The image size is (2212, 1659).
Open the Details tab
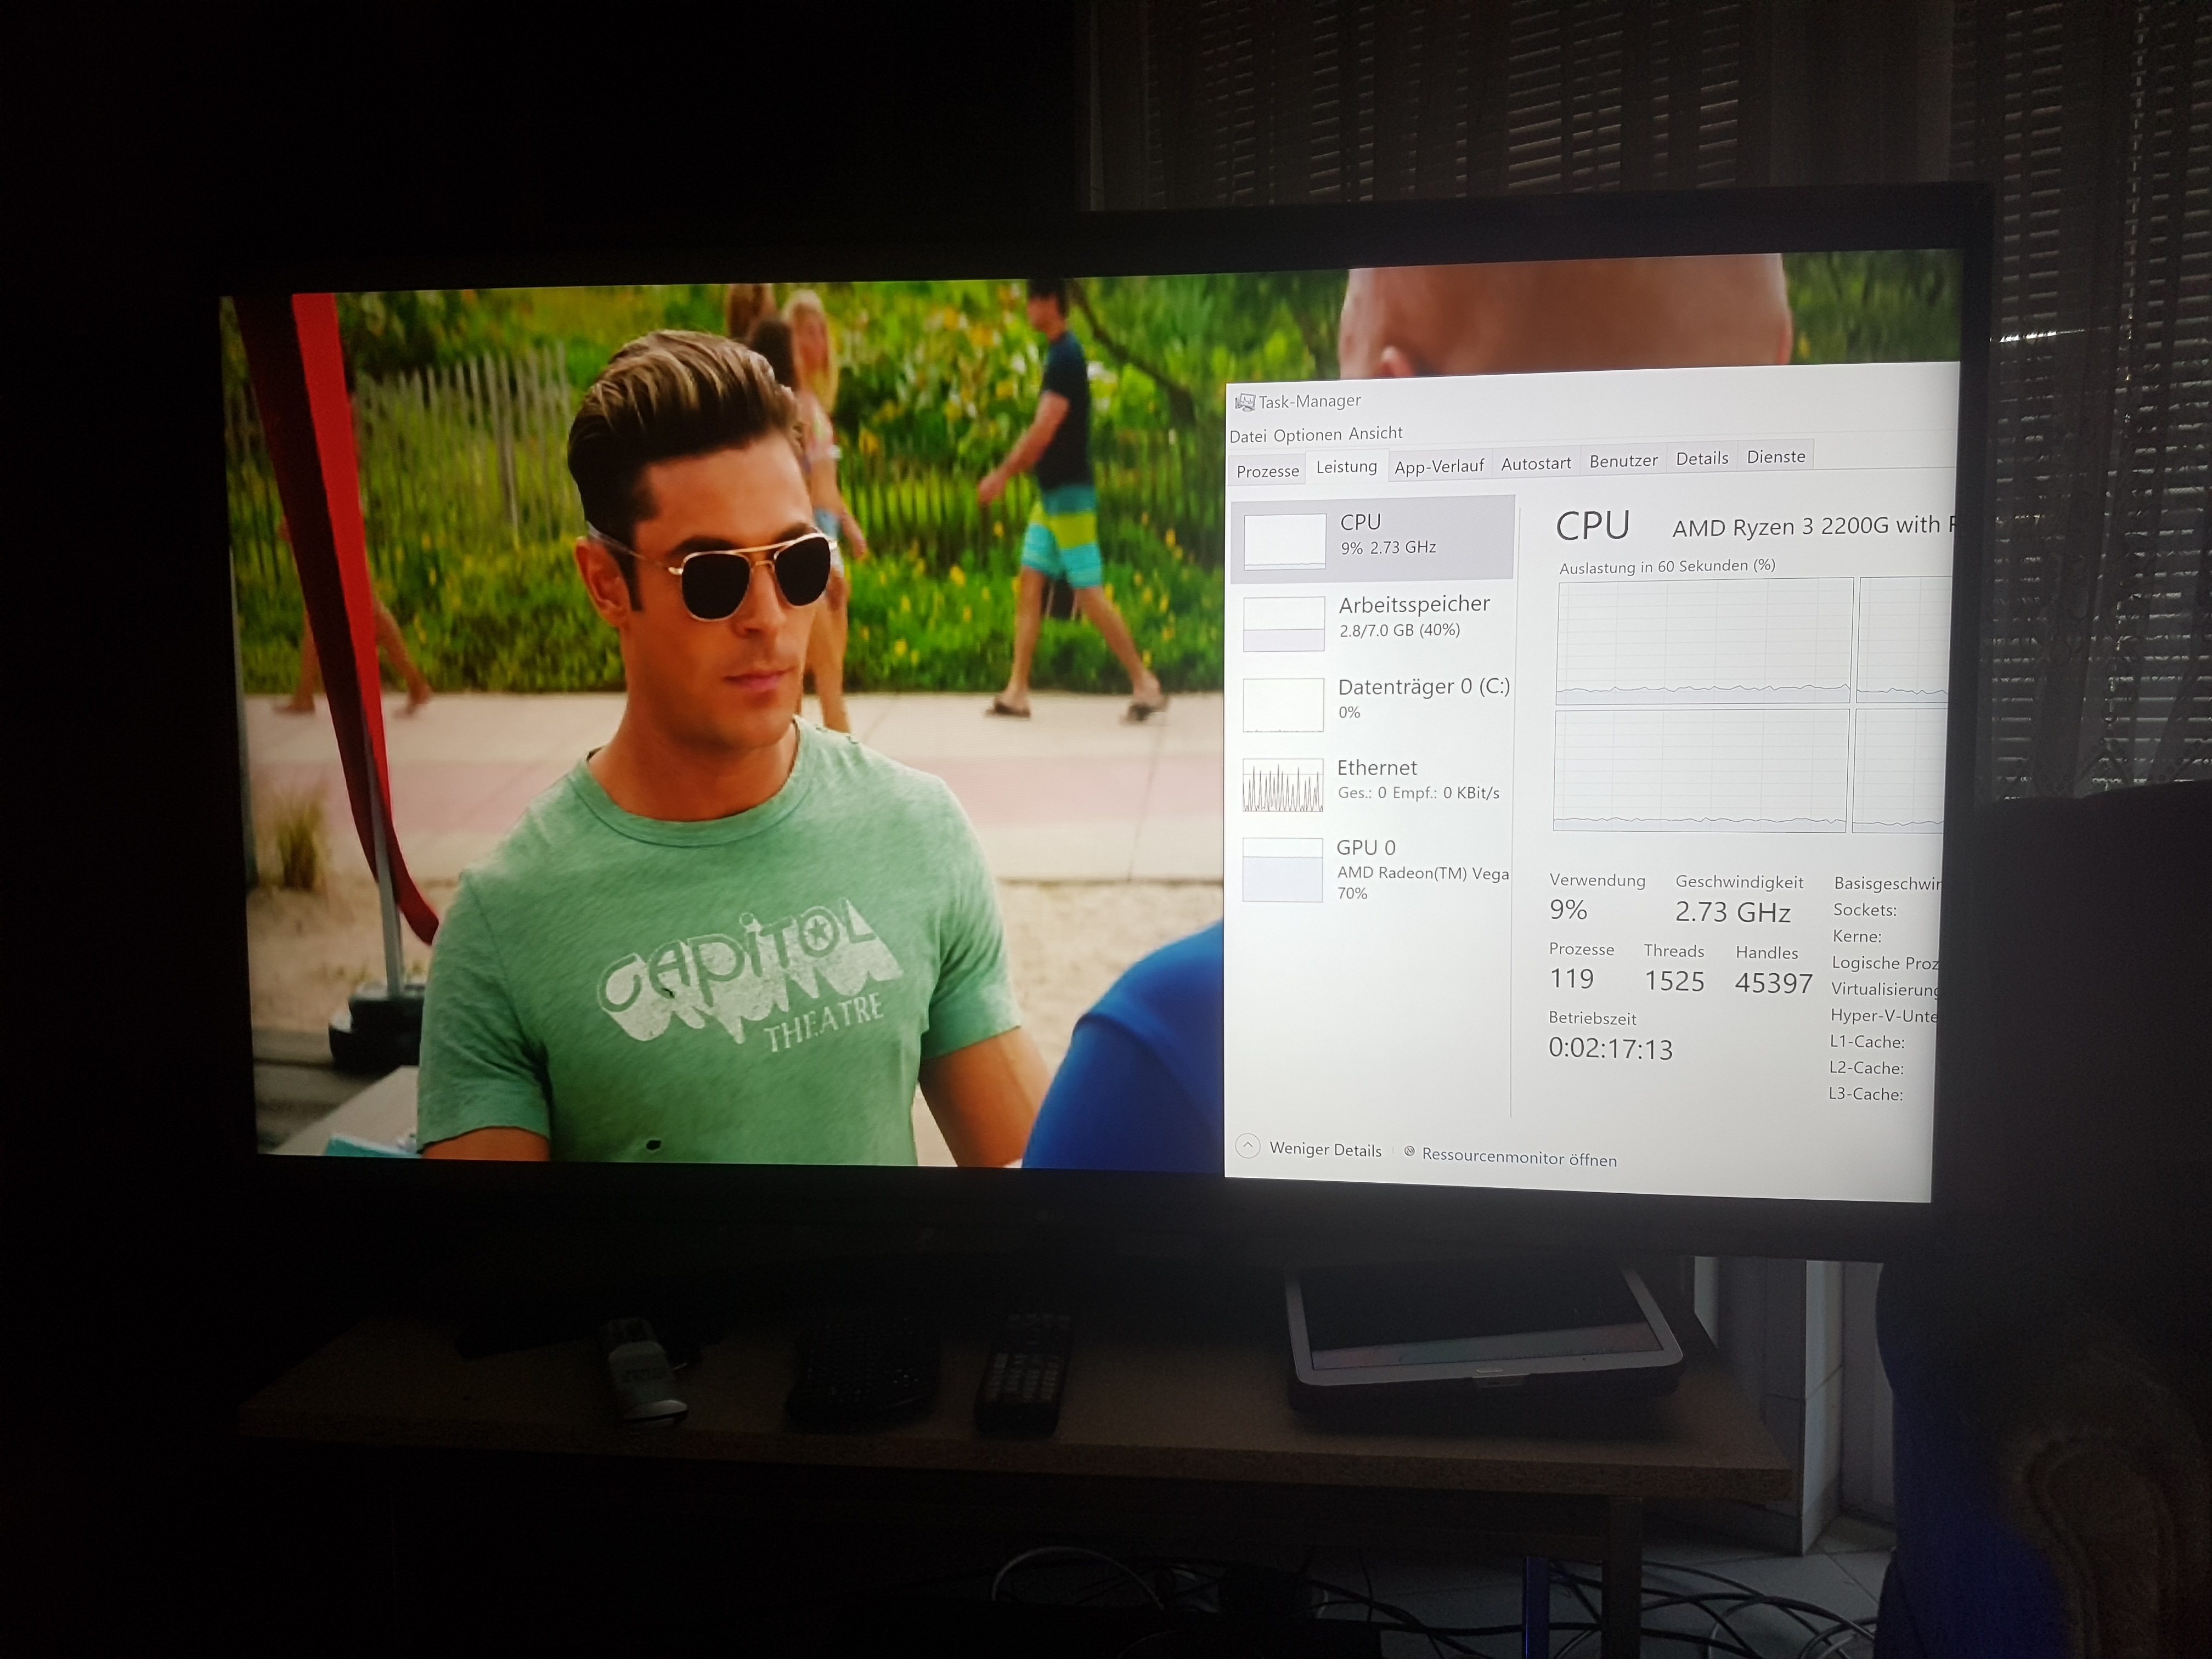click(1702, 458)
